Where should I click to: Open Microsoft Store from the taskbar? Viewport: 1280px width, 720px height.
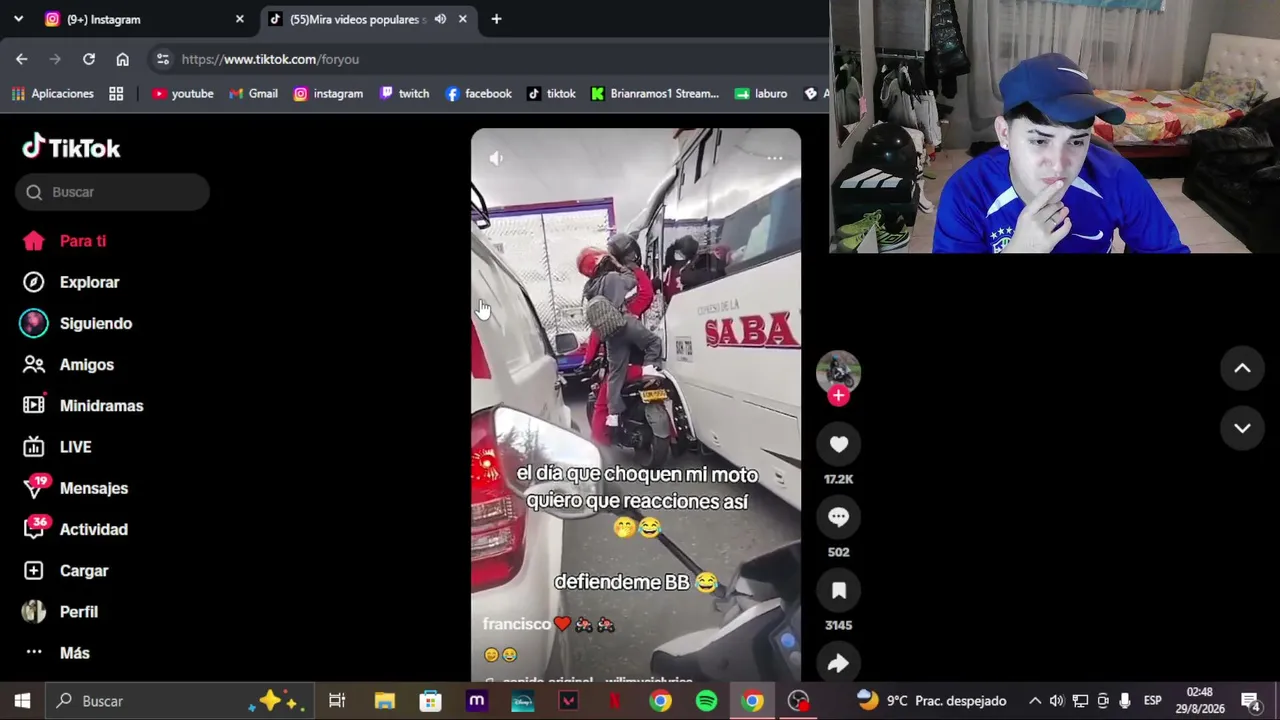click(x=430, y=701)
